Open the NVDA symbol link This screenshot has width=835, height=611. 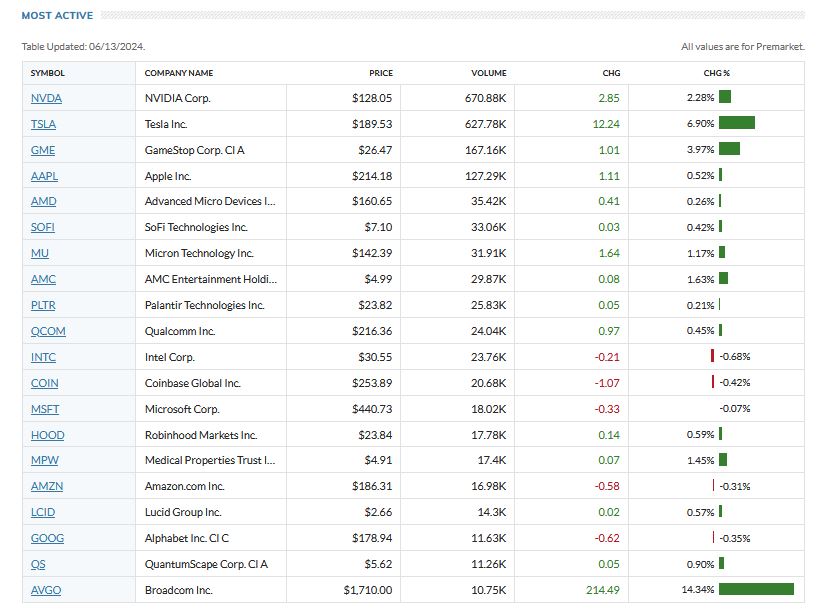pos(45,98)
